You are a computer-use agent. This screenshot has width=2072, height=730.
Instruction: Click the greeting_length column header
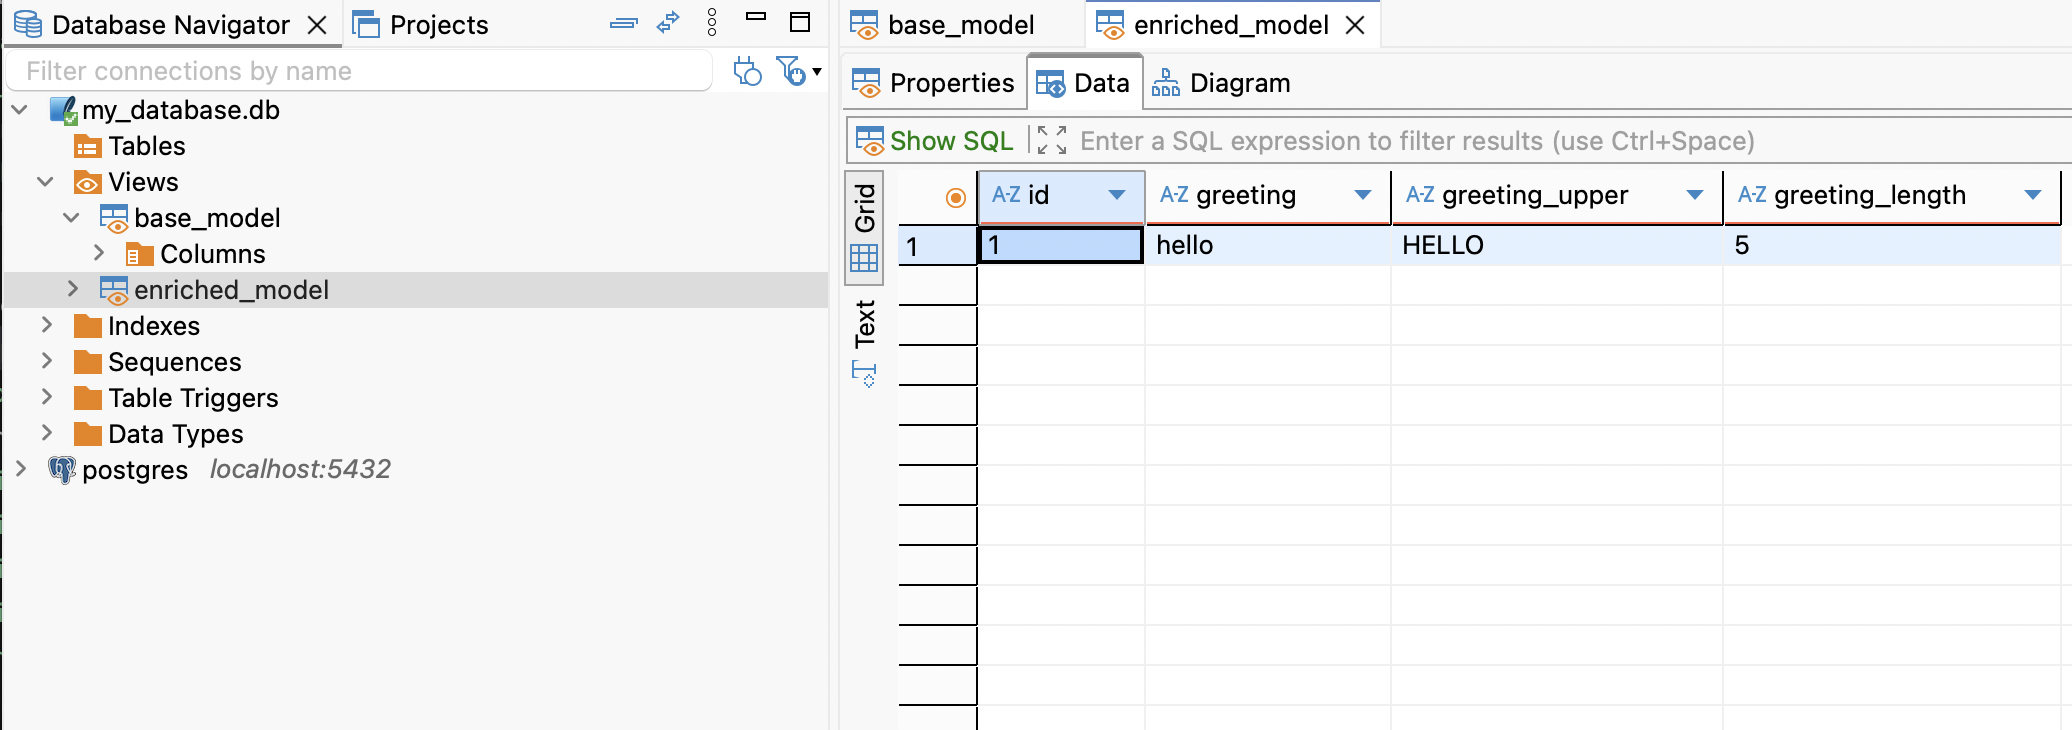[1892, 196]
